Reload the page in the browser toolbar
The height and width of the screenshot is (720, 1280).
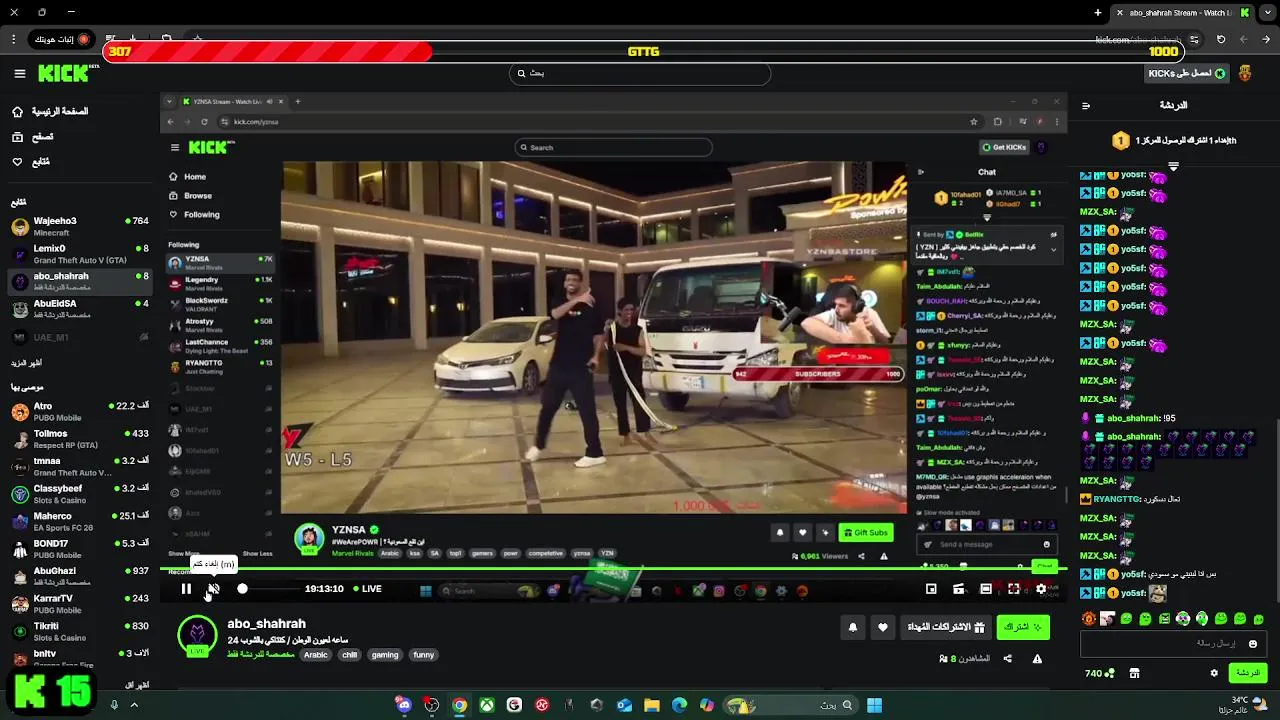(1221, 39)
